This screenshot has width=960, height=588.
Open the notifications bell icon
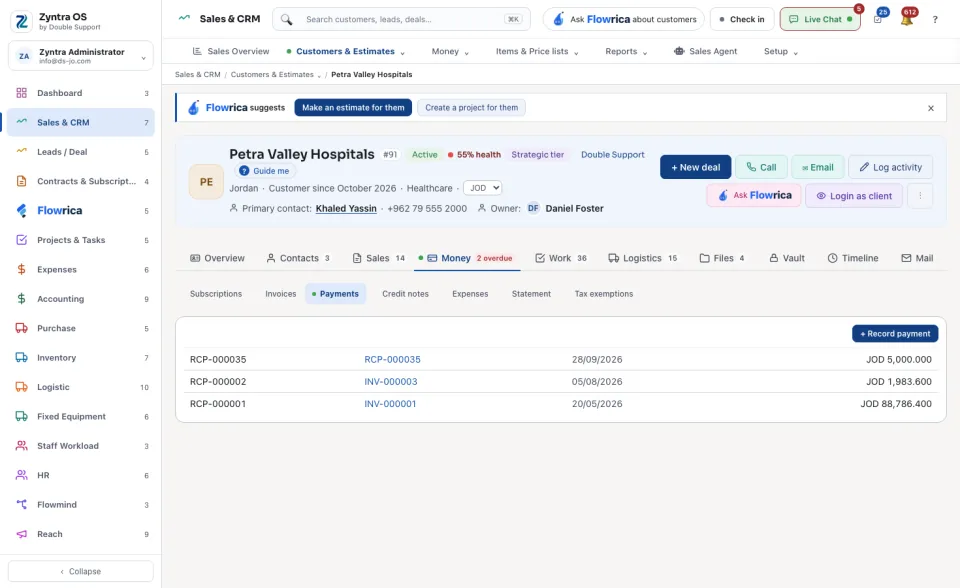pos(907,20)
